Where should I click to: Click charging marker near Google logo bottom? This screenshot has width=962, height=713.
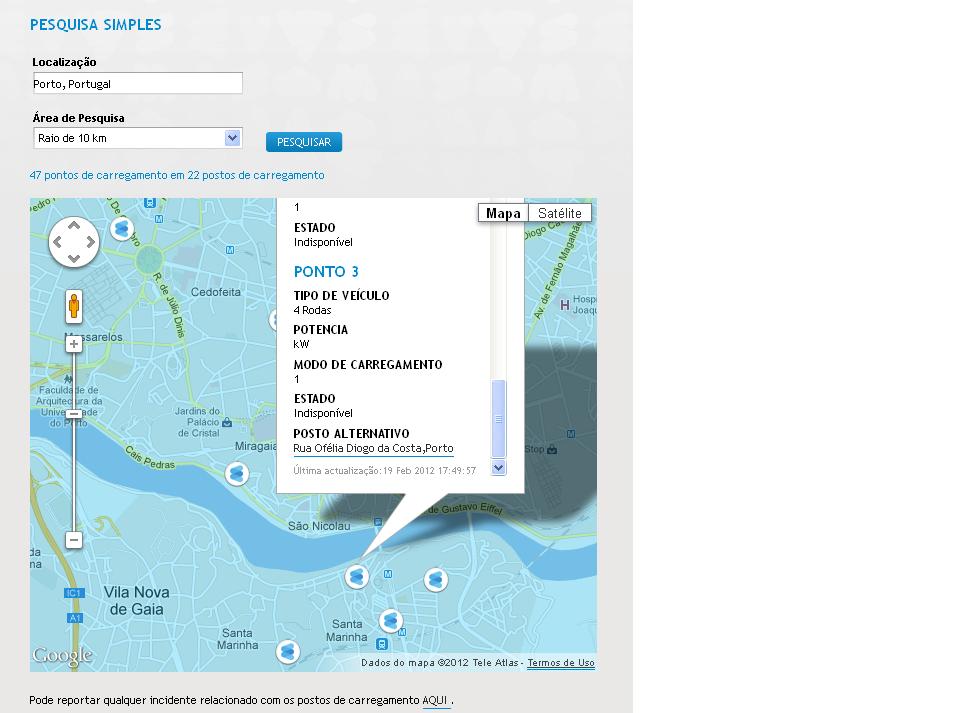pos(288,651)
